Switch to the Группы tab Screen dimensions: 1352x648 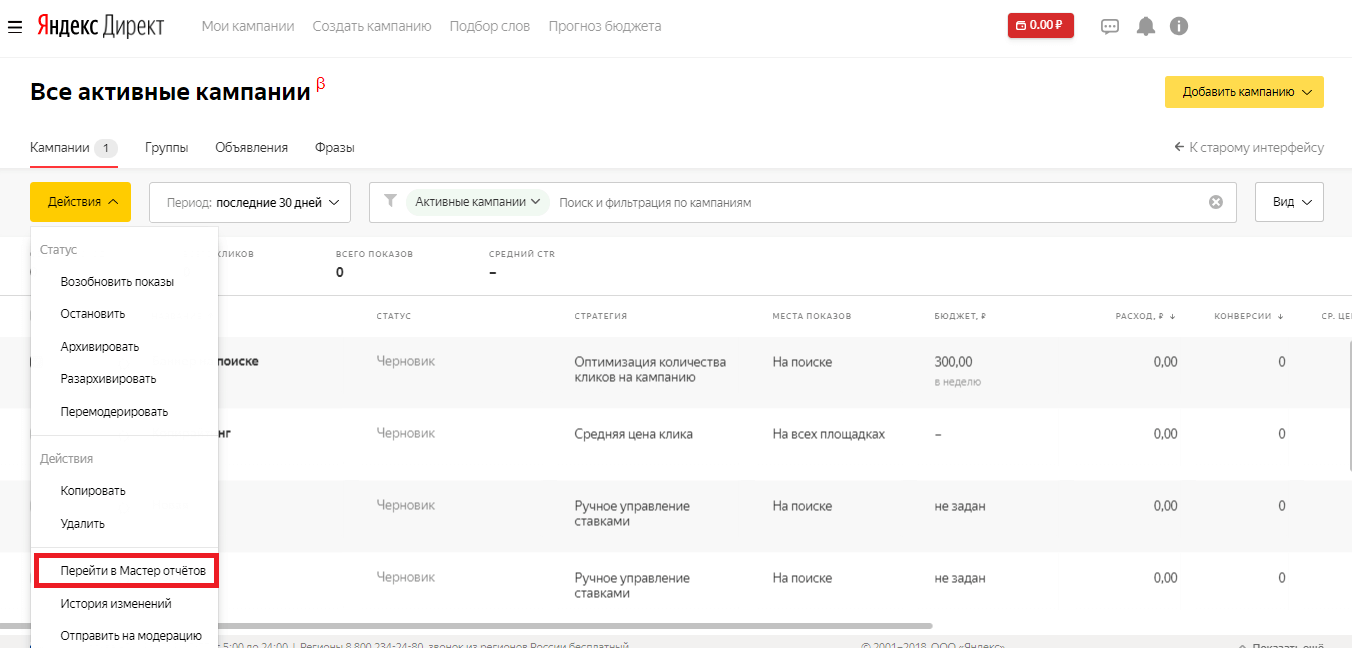(166, 148)
